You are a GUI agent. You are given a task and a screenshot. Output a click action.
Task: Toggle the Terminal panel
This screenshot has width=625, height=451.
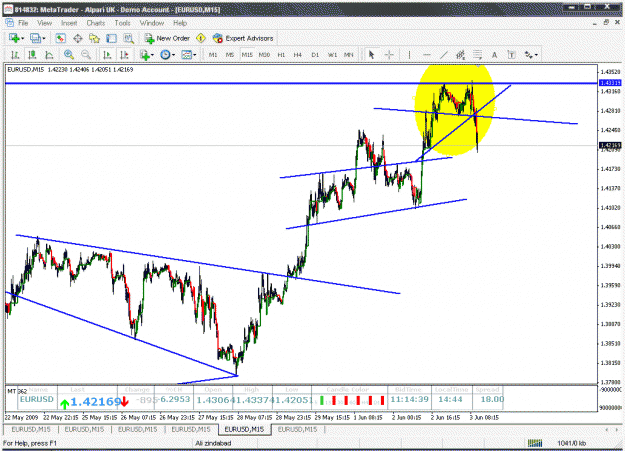click(x=112, y=38)
